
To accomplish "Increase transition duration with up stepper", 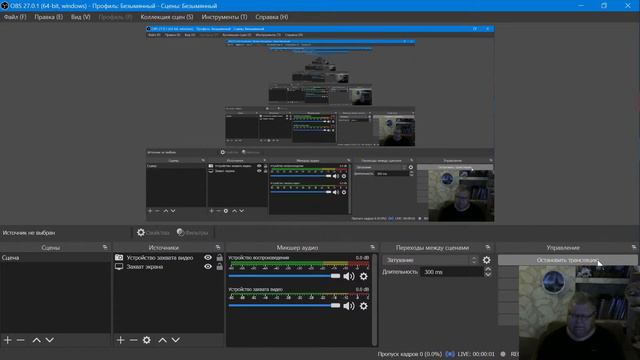I will [488, 269].
